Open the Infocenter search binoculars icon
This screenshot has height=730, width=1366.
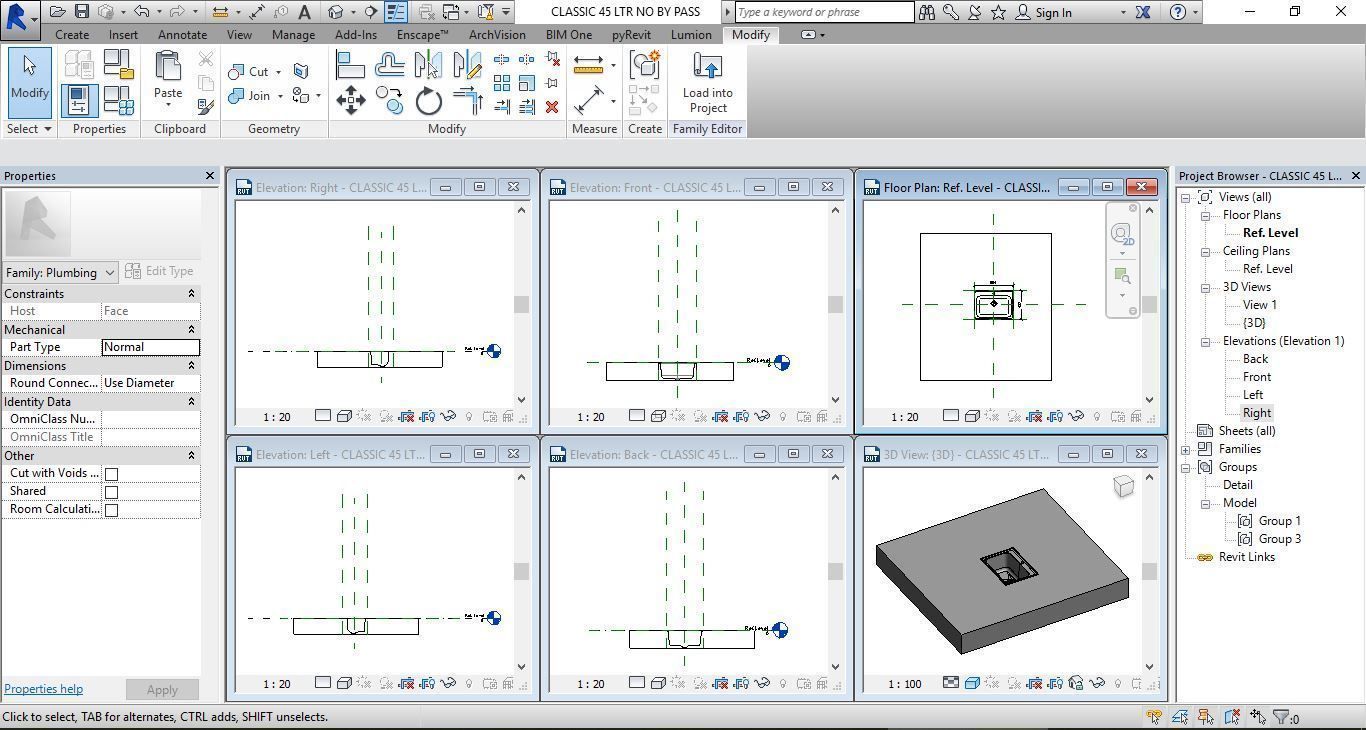pyautogui.click(x=927, y=13)
